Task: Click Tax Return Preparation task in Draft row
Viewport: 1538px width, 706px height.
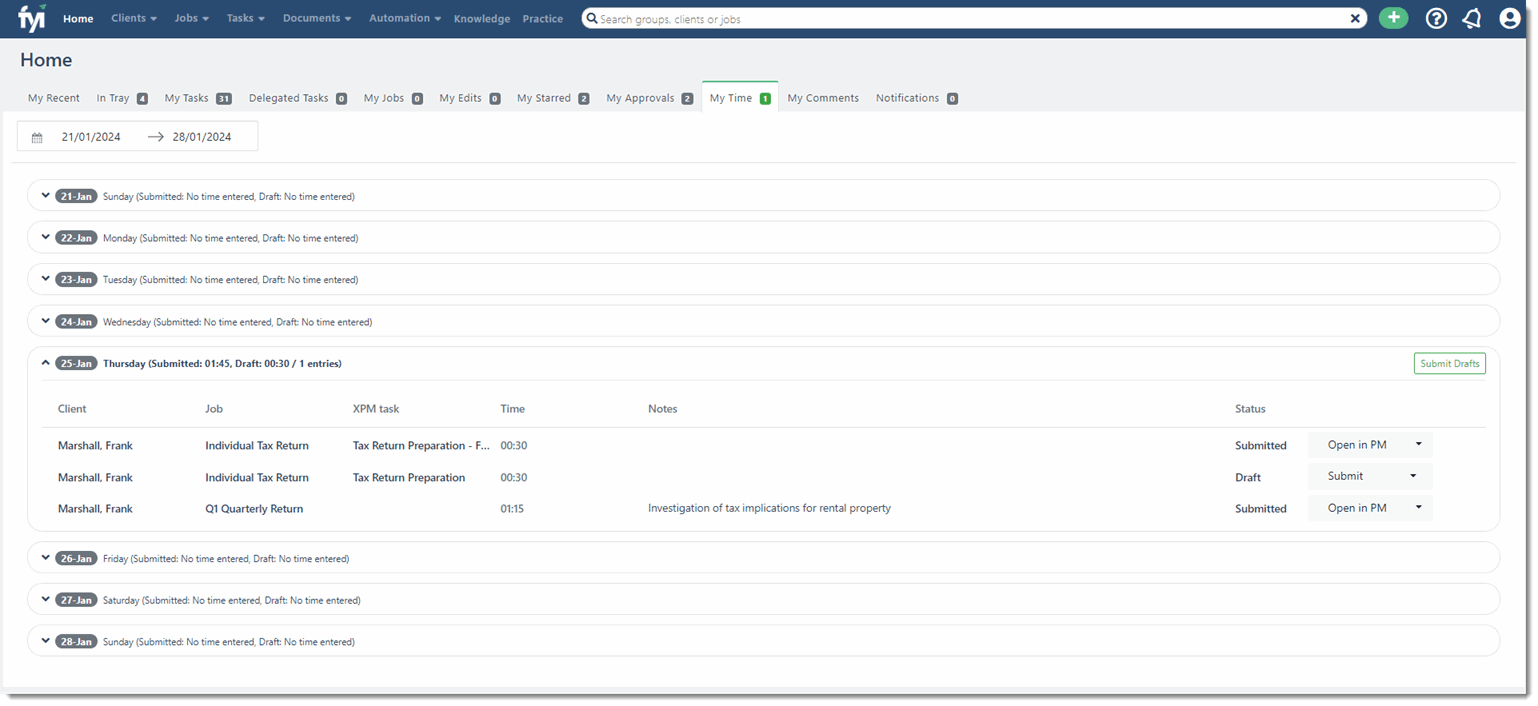Action: pos(409,478)
